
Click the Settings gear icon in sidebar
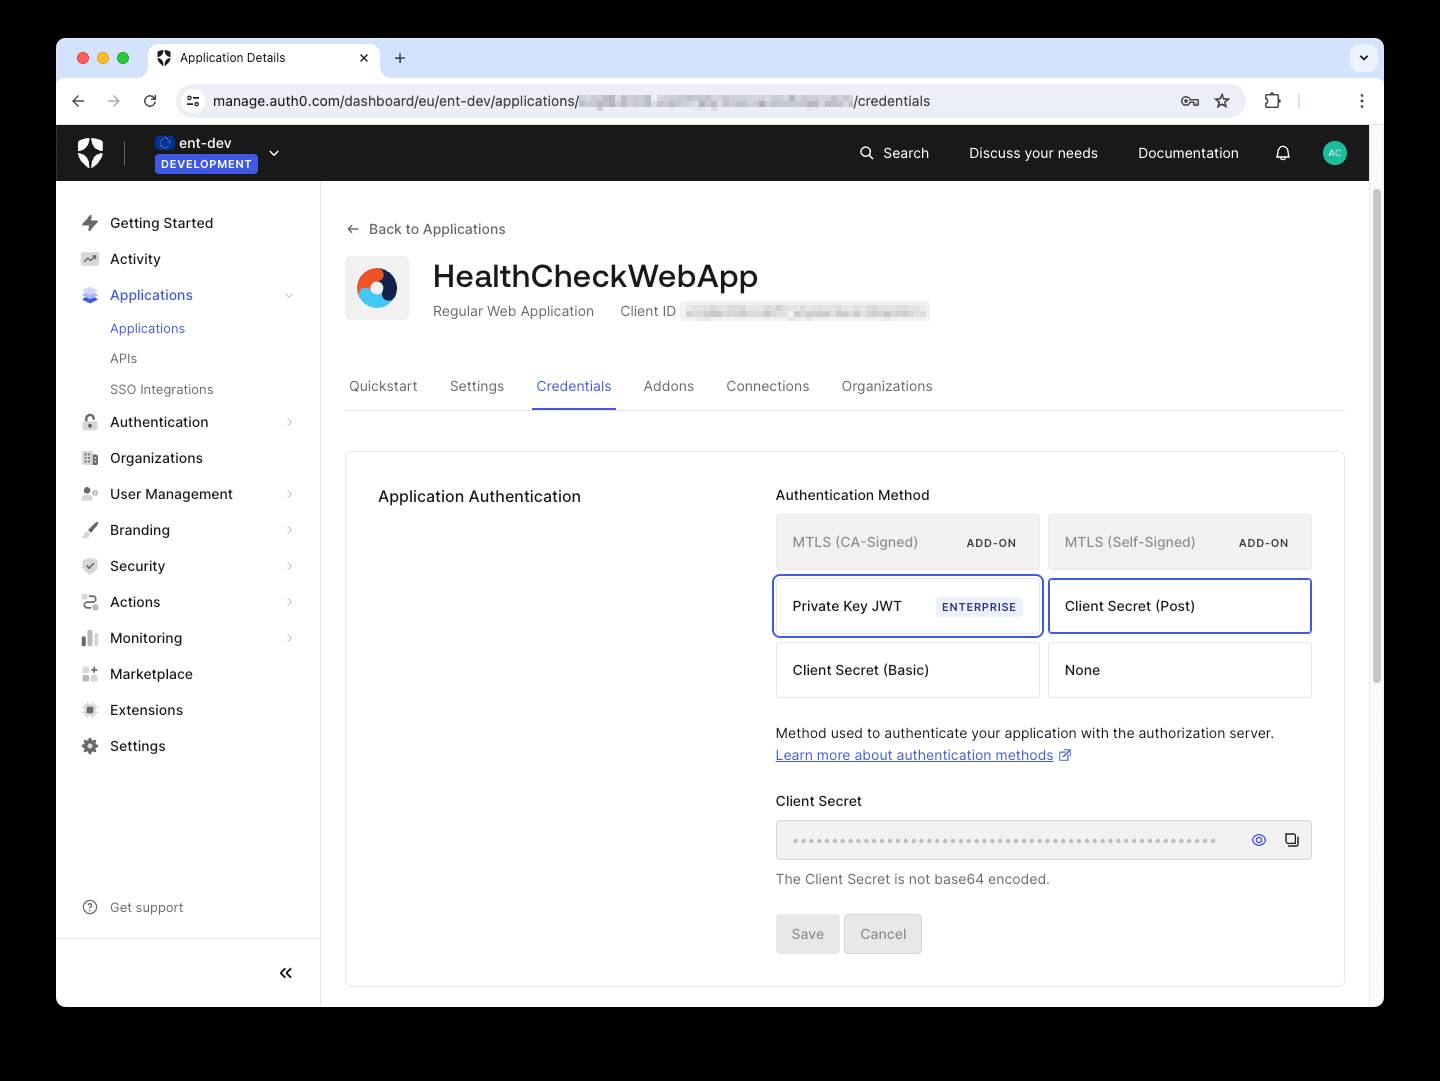(x=90, y=746)
